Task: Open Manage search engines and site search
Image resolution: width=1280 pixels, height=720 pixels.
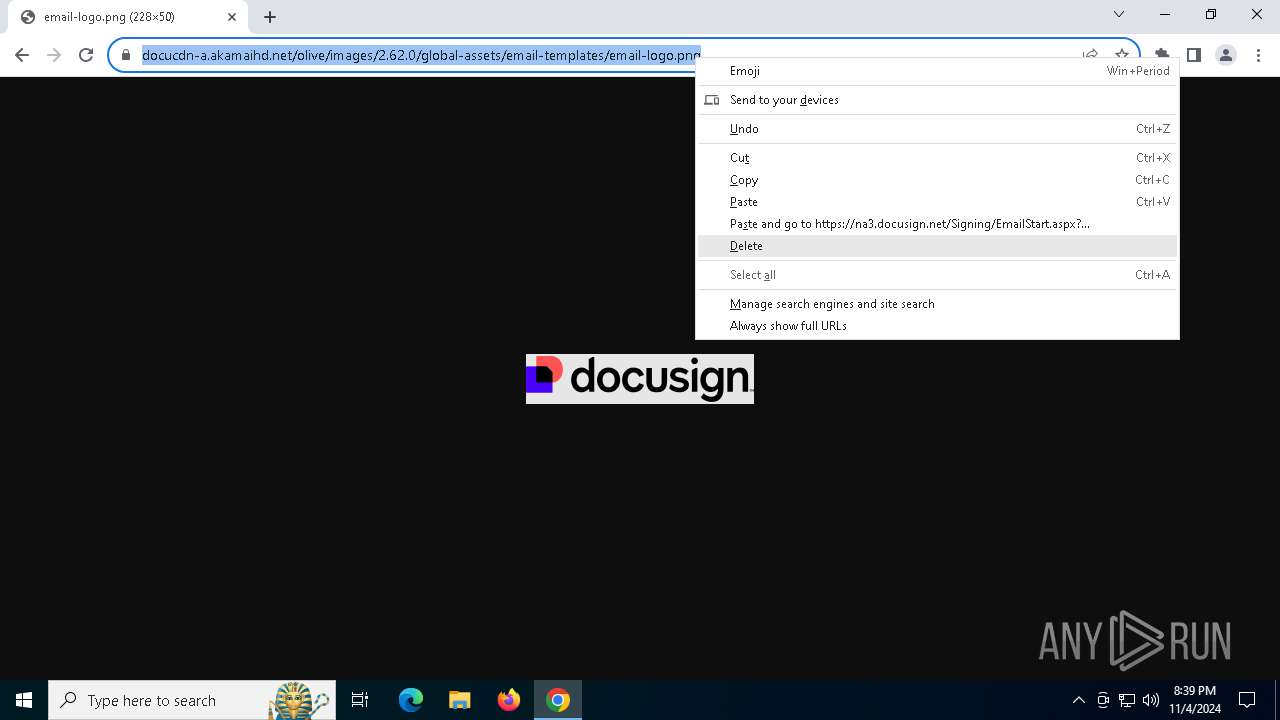Action: [x=937, y=304]
